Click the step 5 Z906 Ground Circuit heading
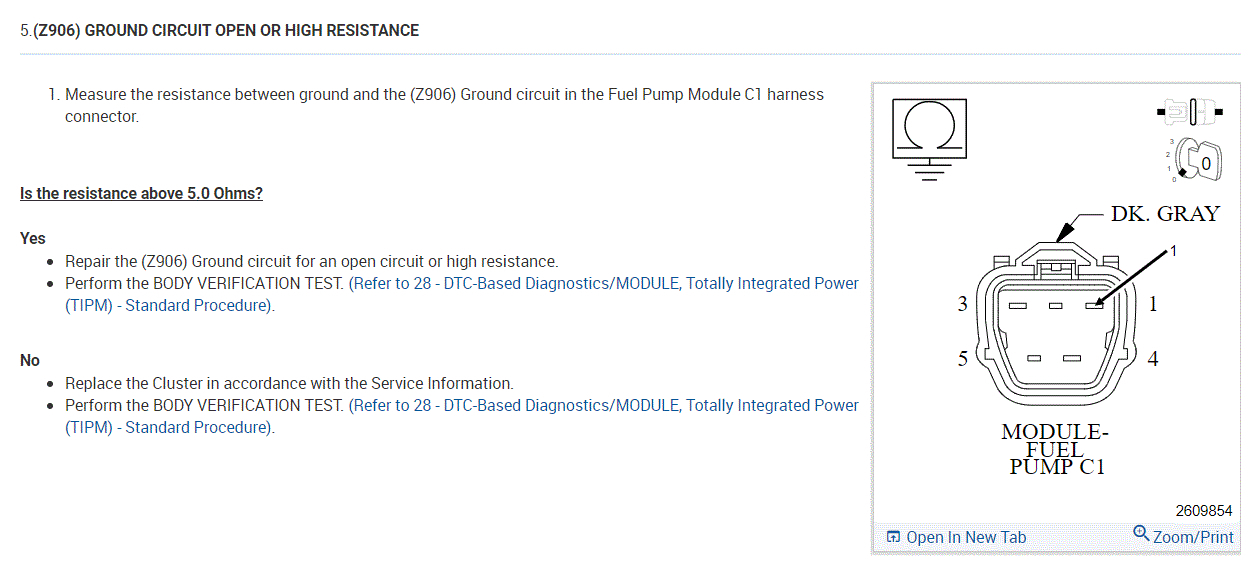 point(220,30)
